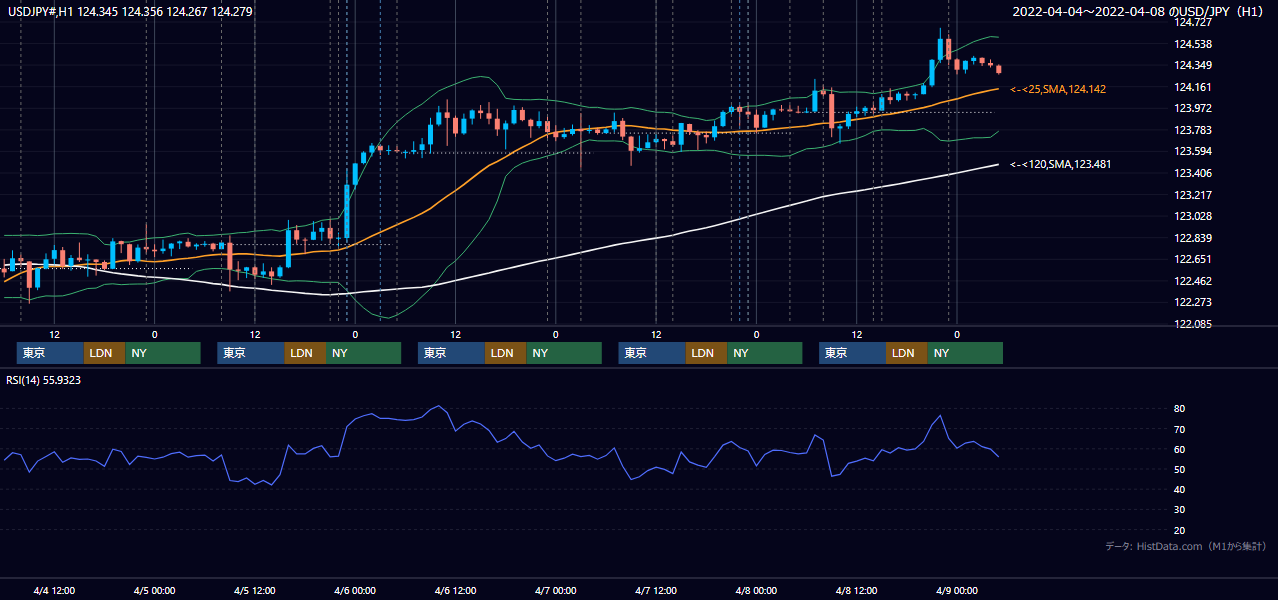Click price axis value 122.839
This screenshot has height=600, width=1278.
(1192, 238)
